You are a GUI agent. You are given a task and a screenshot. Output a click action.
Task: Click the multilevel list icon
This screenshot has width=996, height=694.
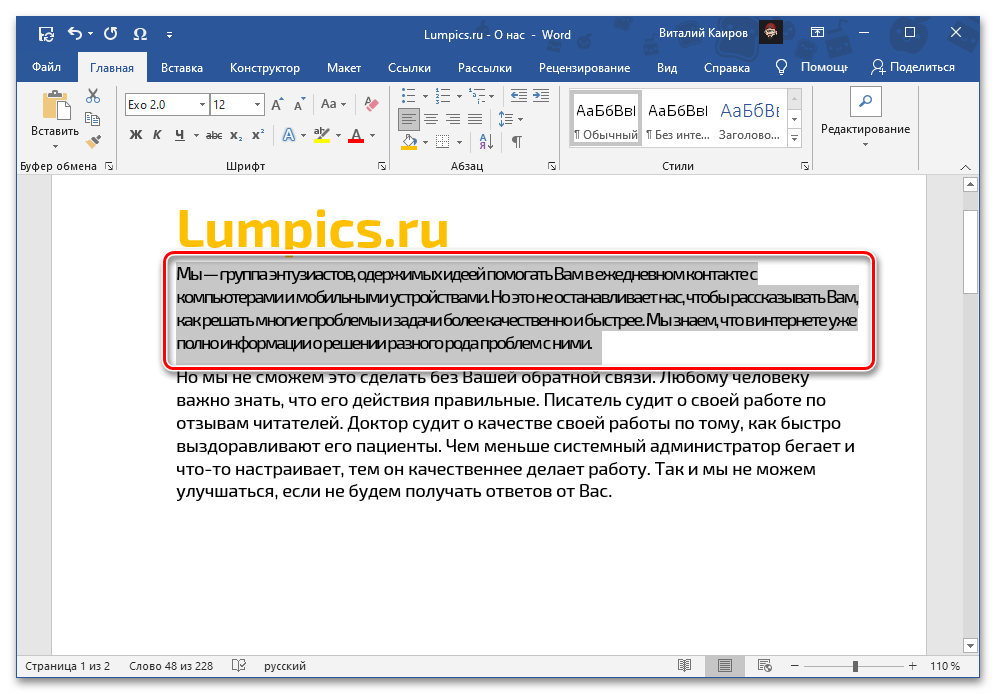476,96
